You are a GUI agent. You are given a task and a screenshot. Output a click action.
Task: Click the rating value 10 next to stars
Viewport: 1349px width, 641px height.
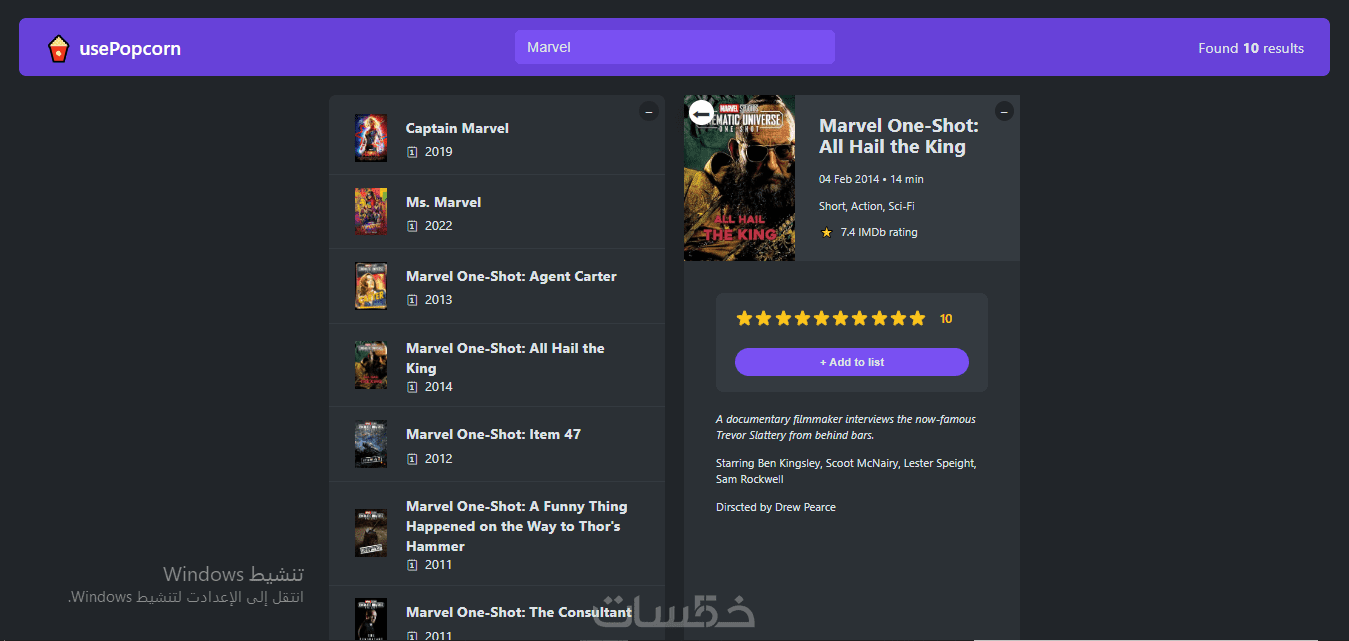(x=946, y=319)
